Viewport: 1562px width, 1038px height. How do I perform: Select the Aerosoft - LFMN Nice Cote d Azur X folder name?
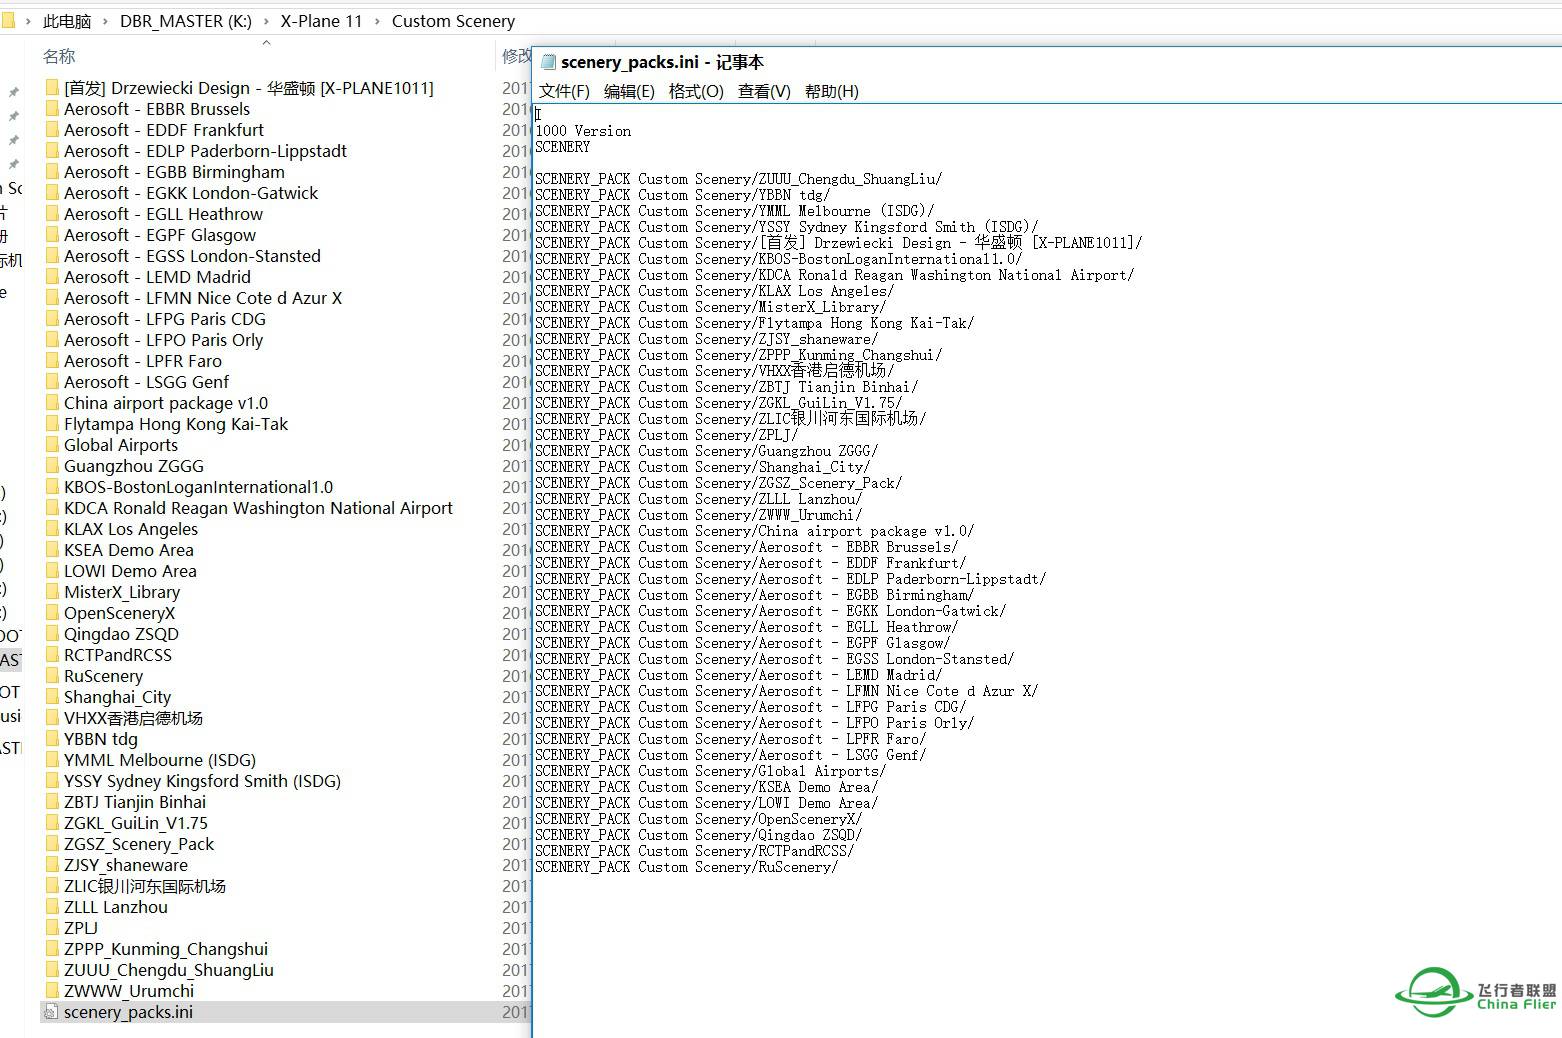(203, 298)
